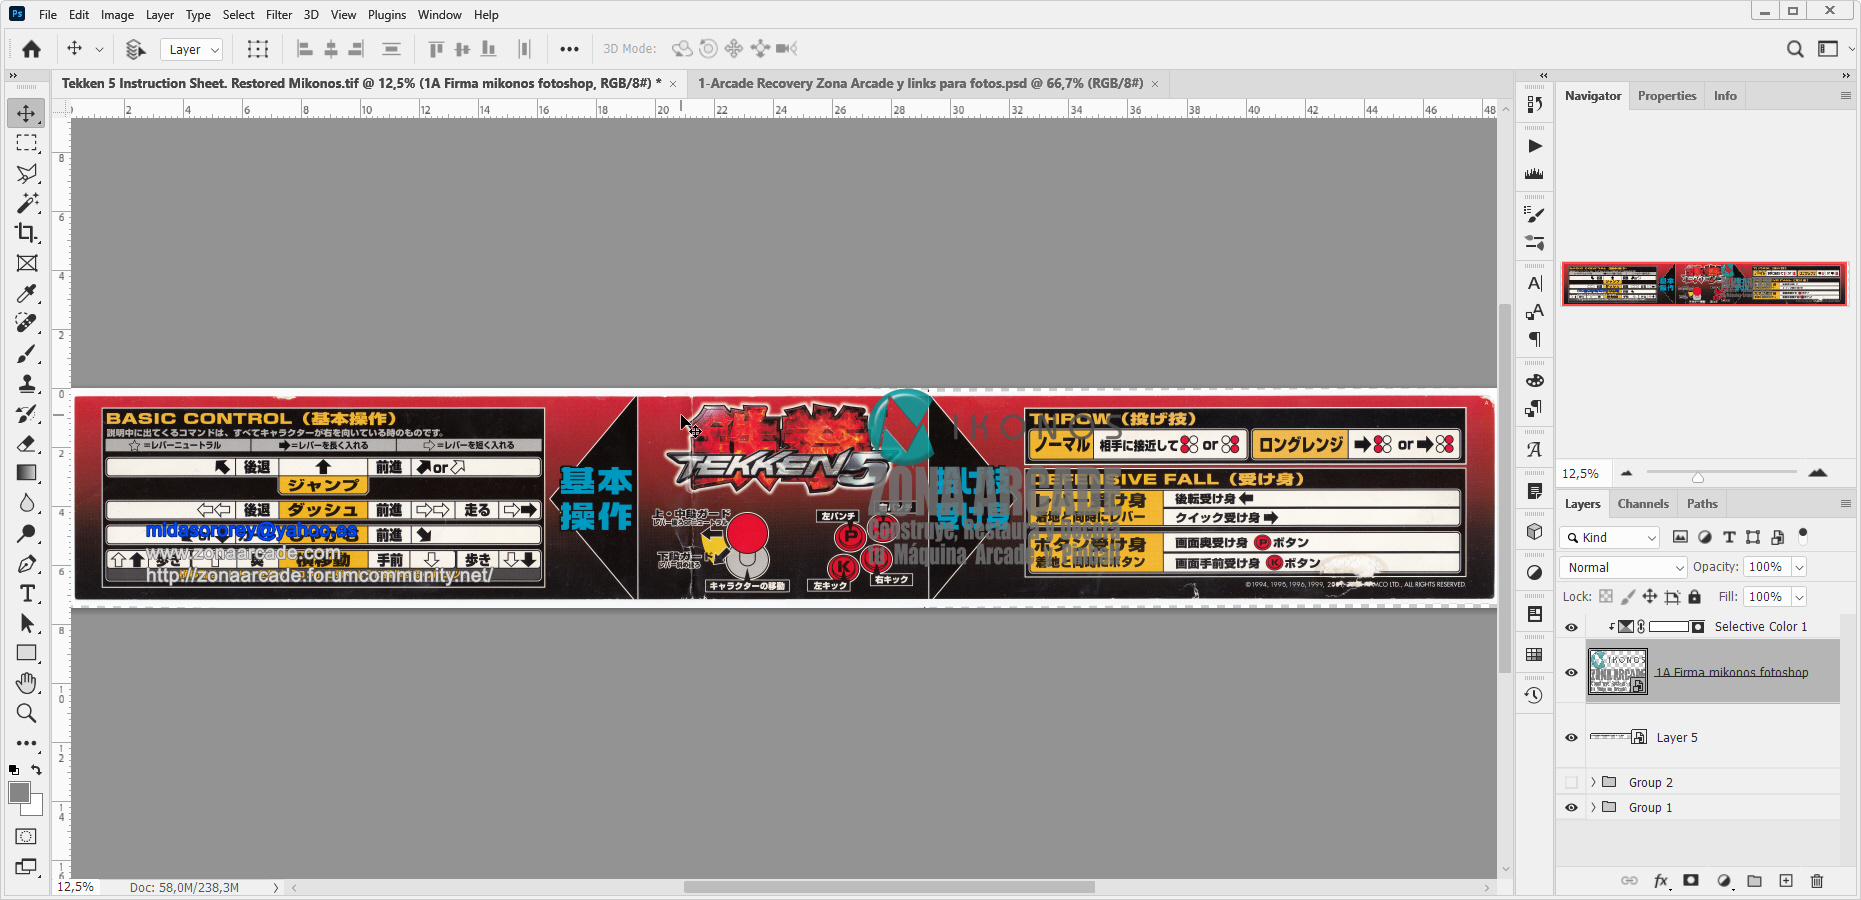
Task: Click the foreground color swatch
Action: 19,793
